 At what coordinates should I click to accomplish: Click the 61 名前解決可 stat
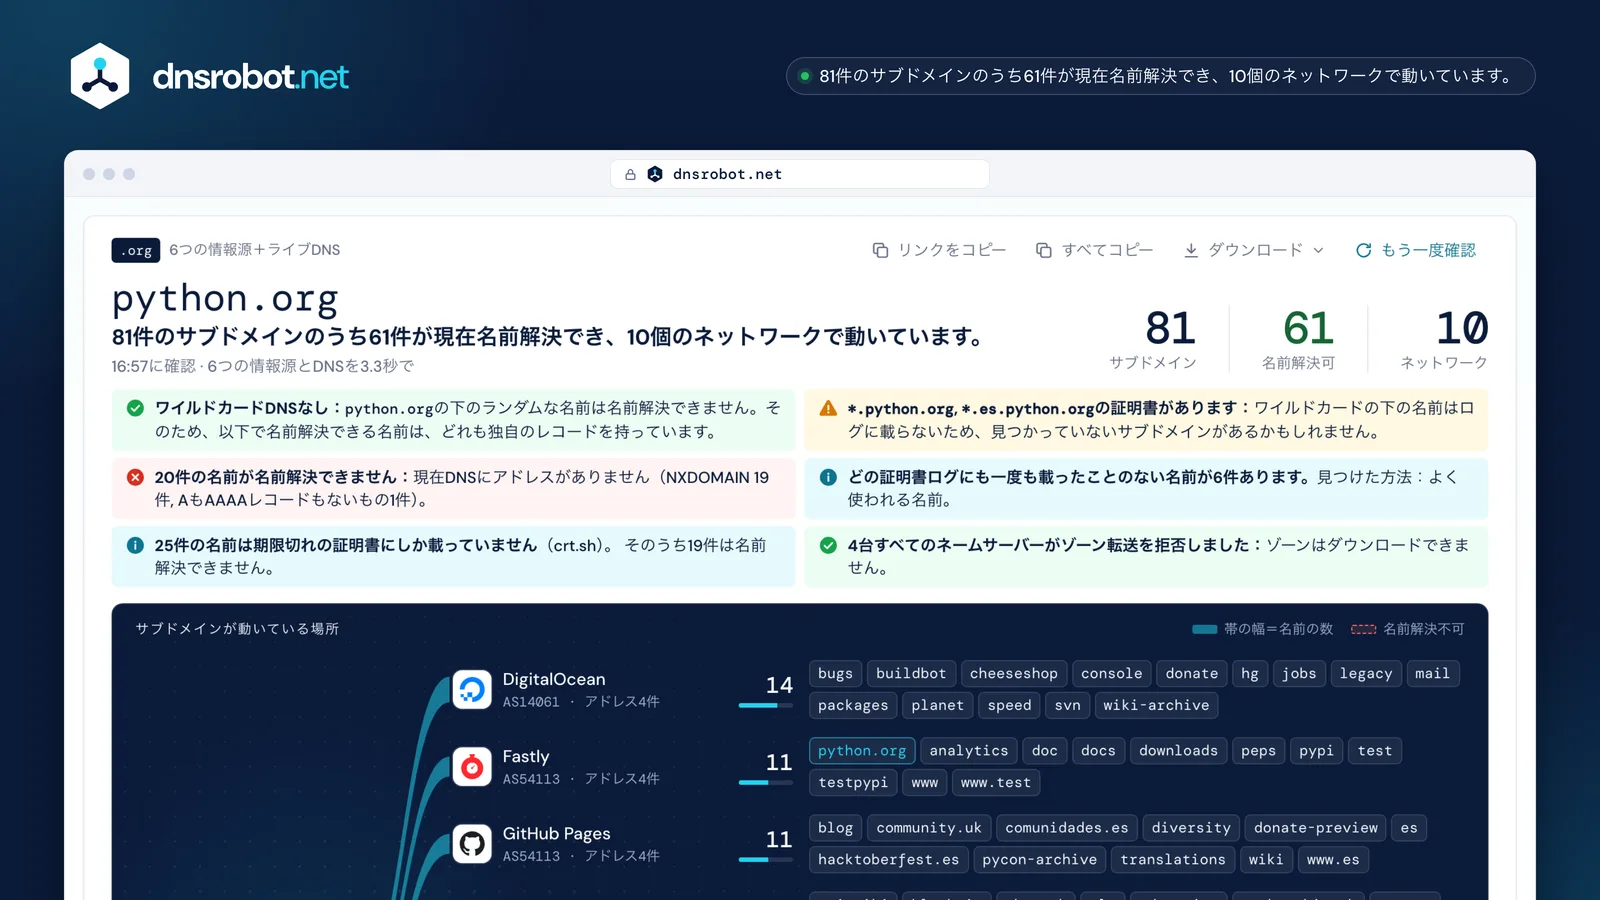(1299, 340)
